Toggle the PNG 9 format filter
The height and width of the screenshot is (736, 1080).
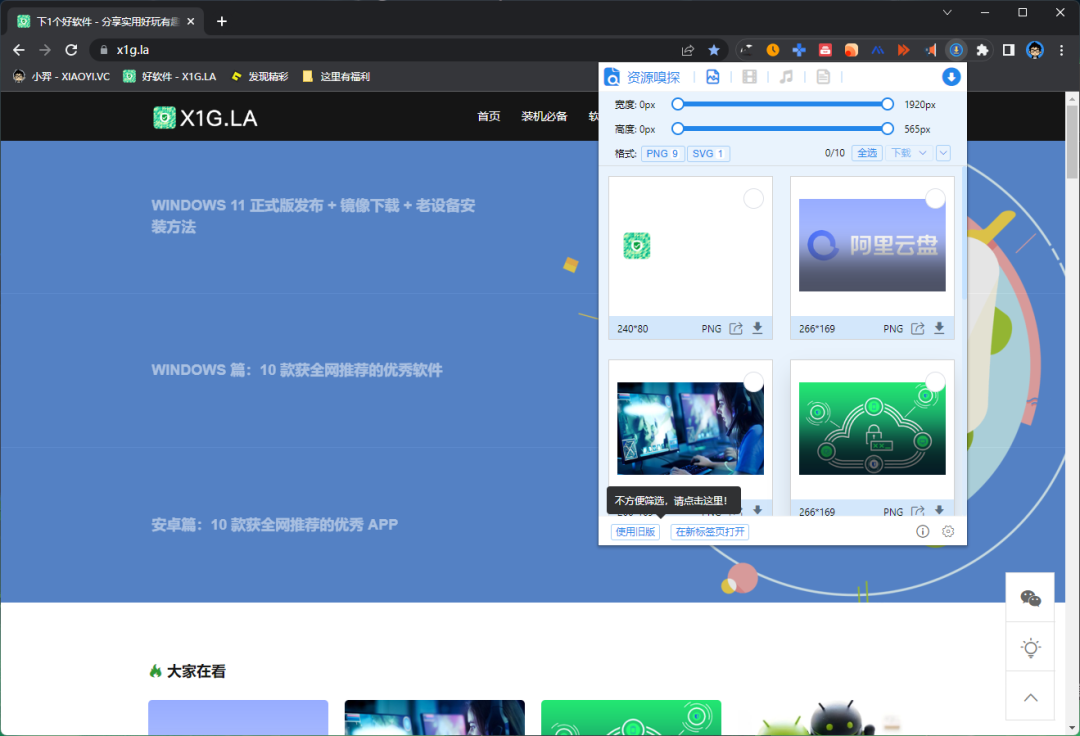662,154
